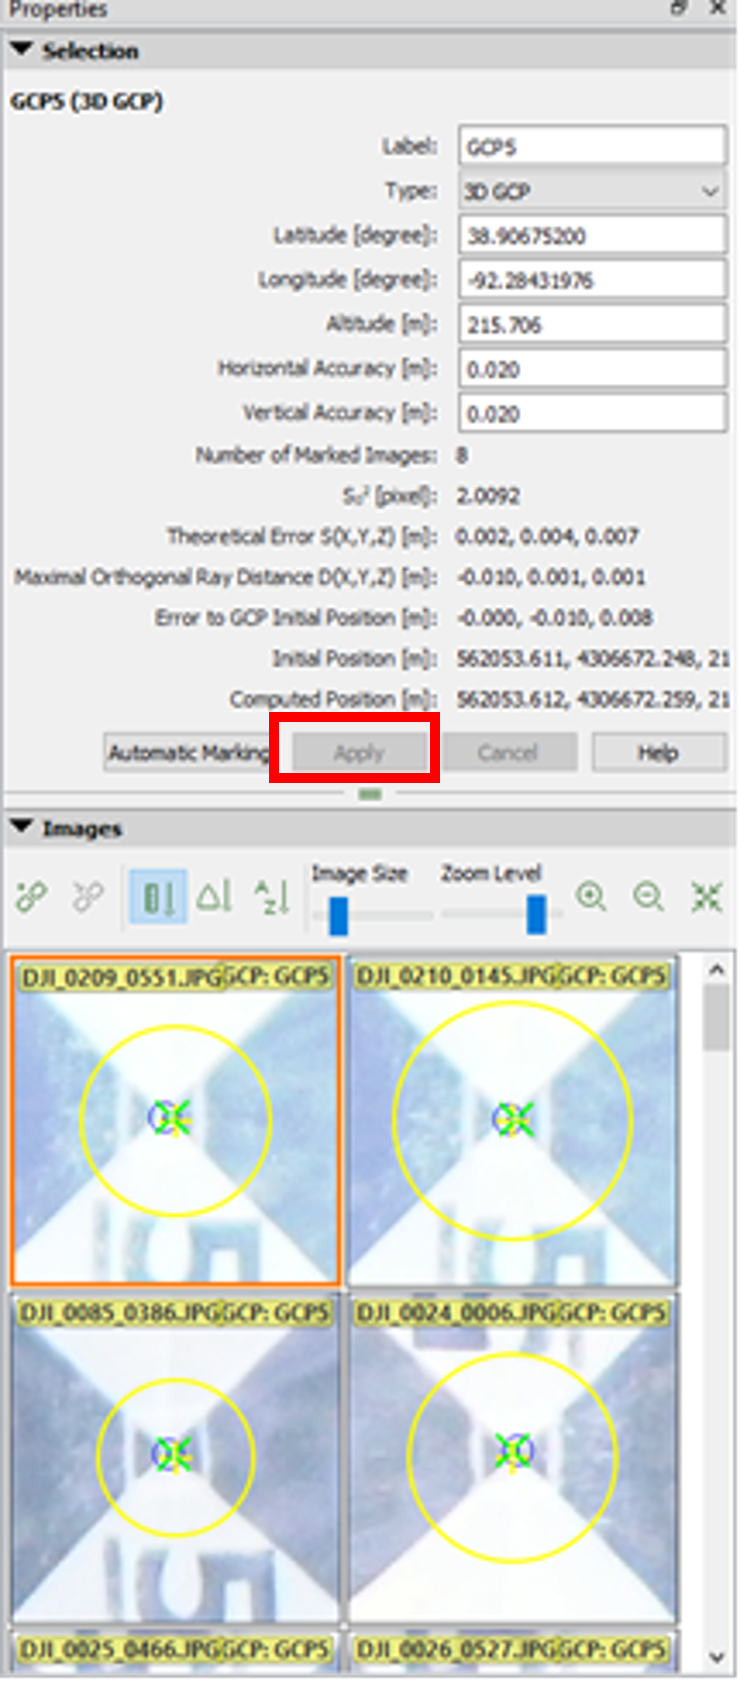Screen dimensions: 740x1681
Task: Collapse the Selection section
Action: pyautogui.click(x=22, y=50)
